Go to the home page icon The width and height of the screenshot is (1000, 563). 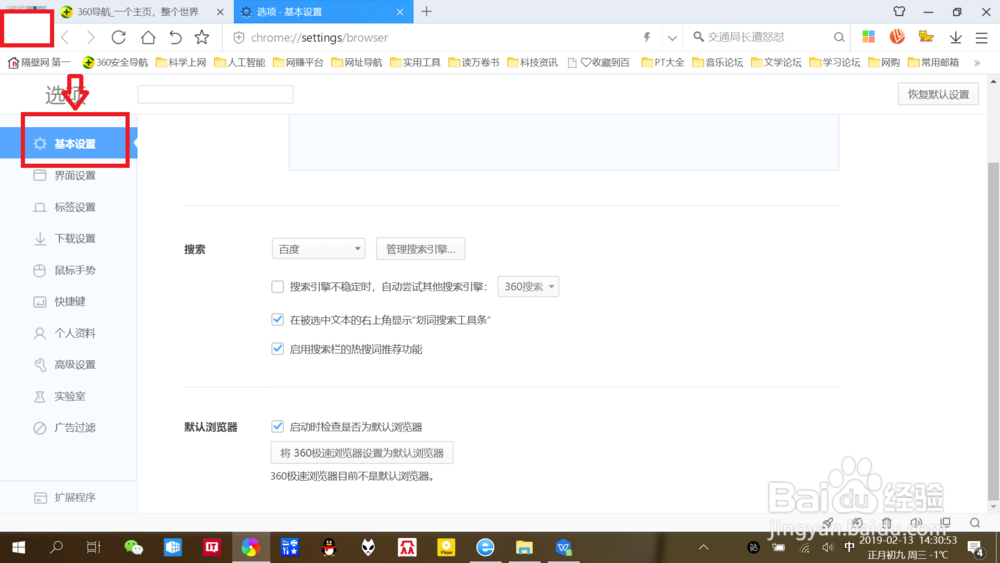(148, 38)
